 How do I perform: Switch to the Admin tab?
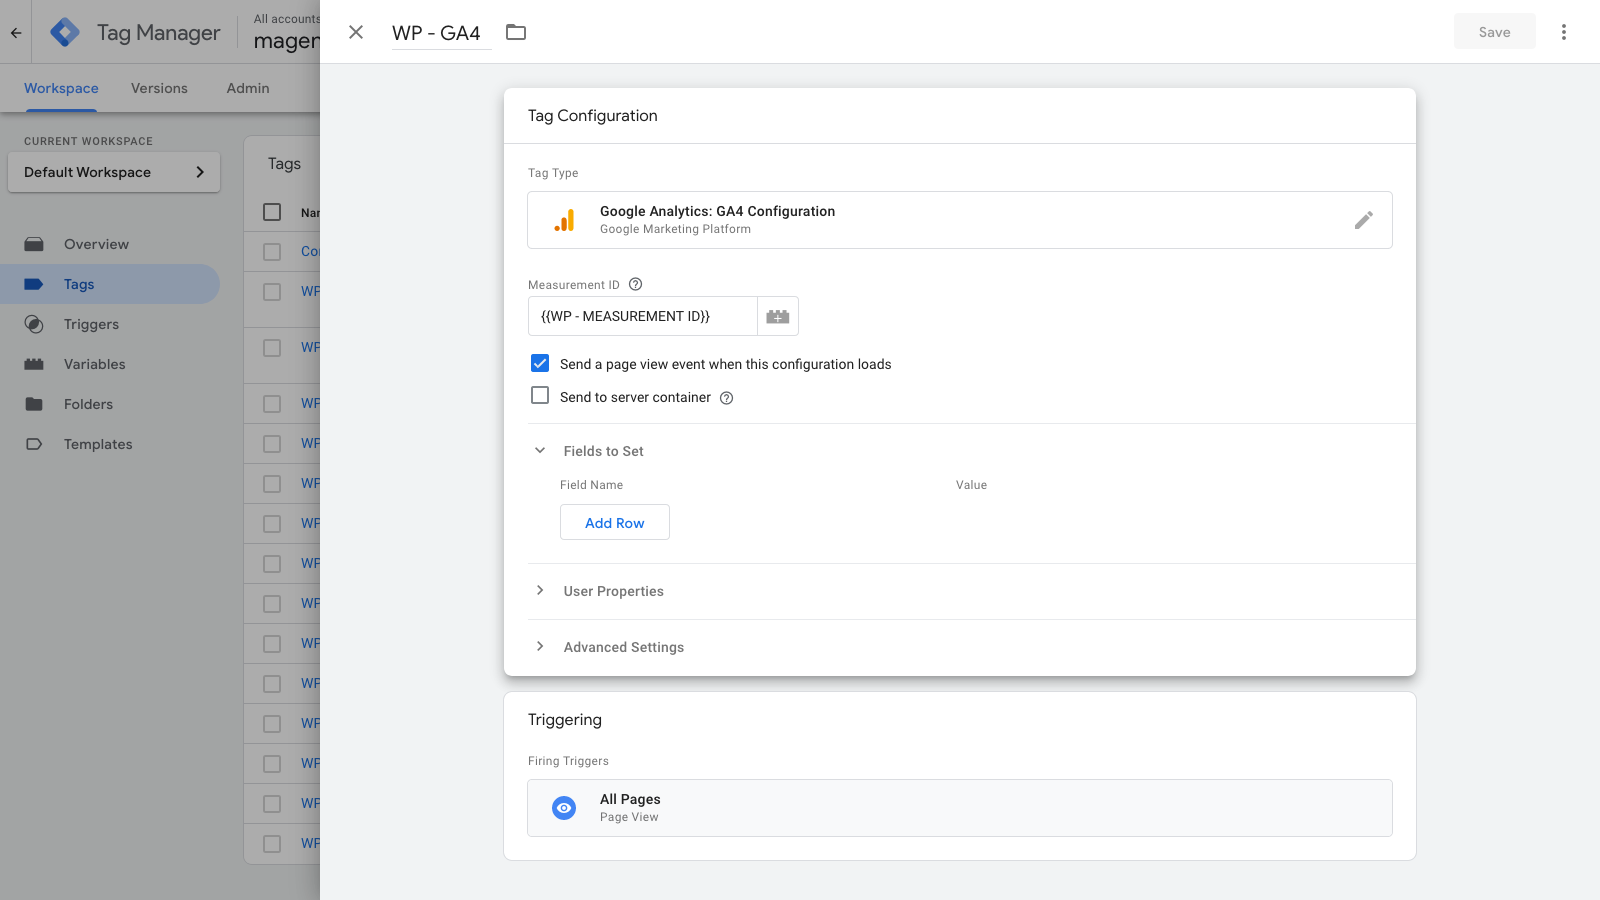[x=248, y=88]
